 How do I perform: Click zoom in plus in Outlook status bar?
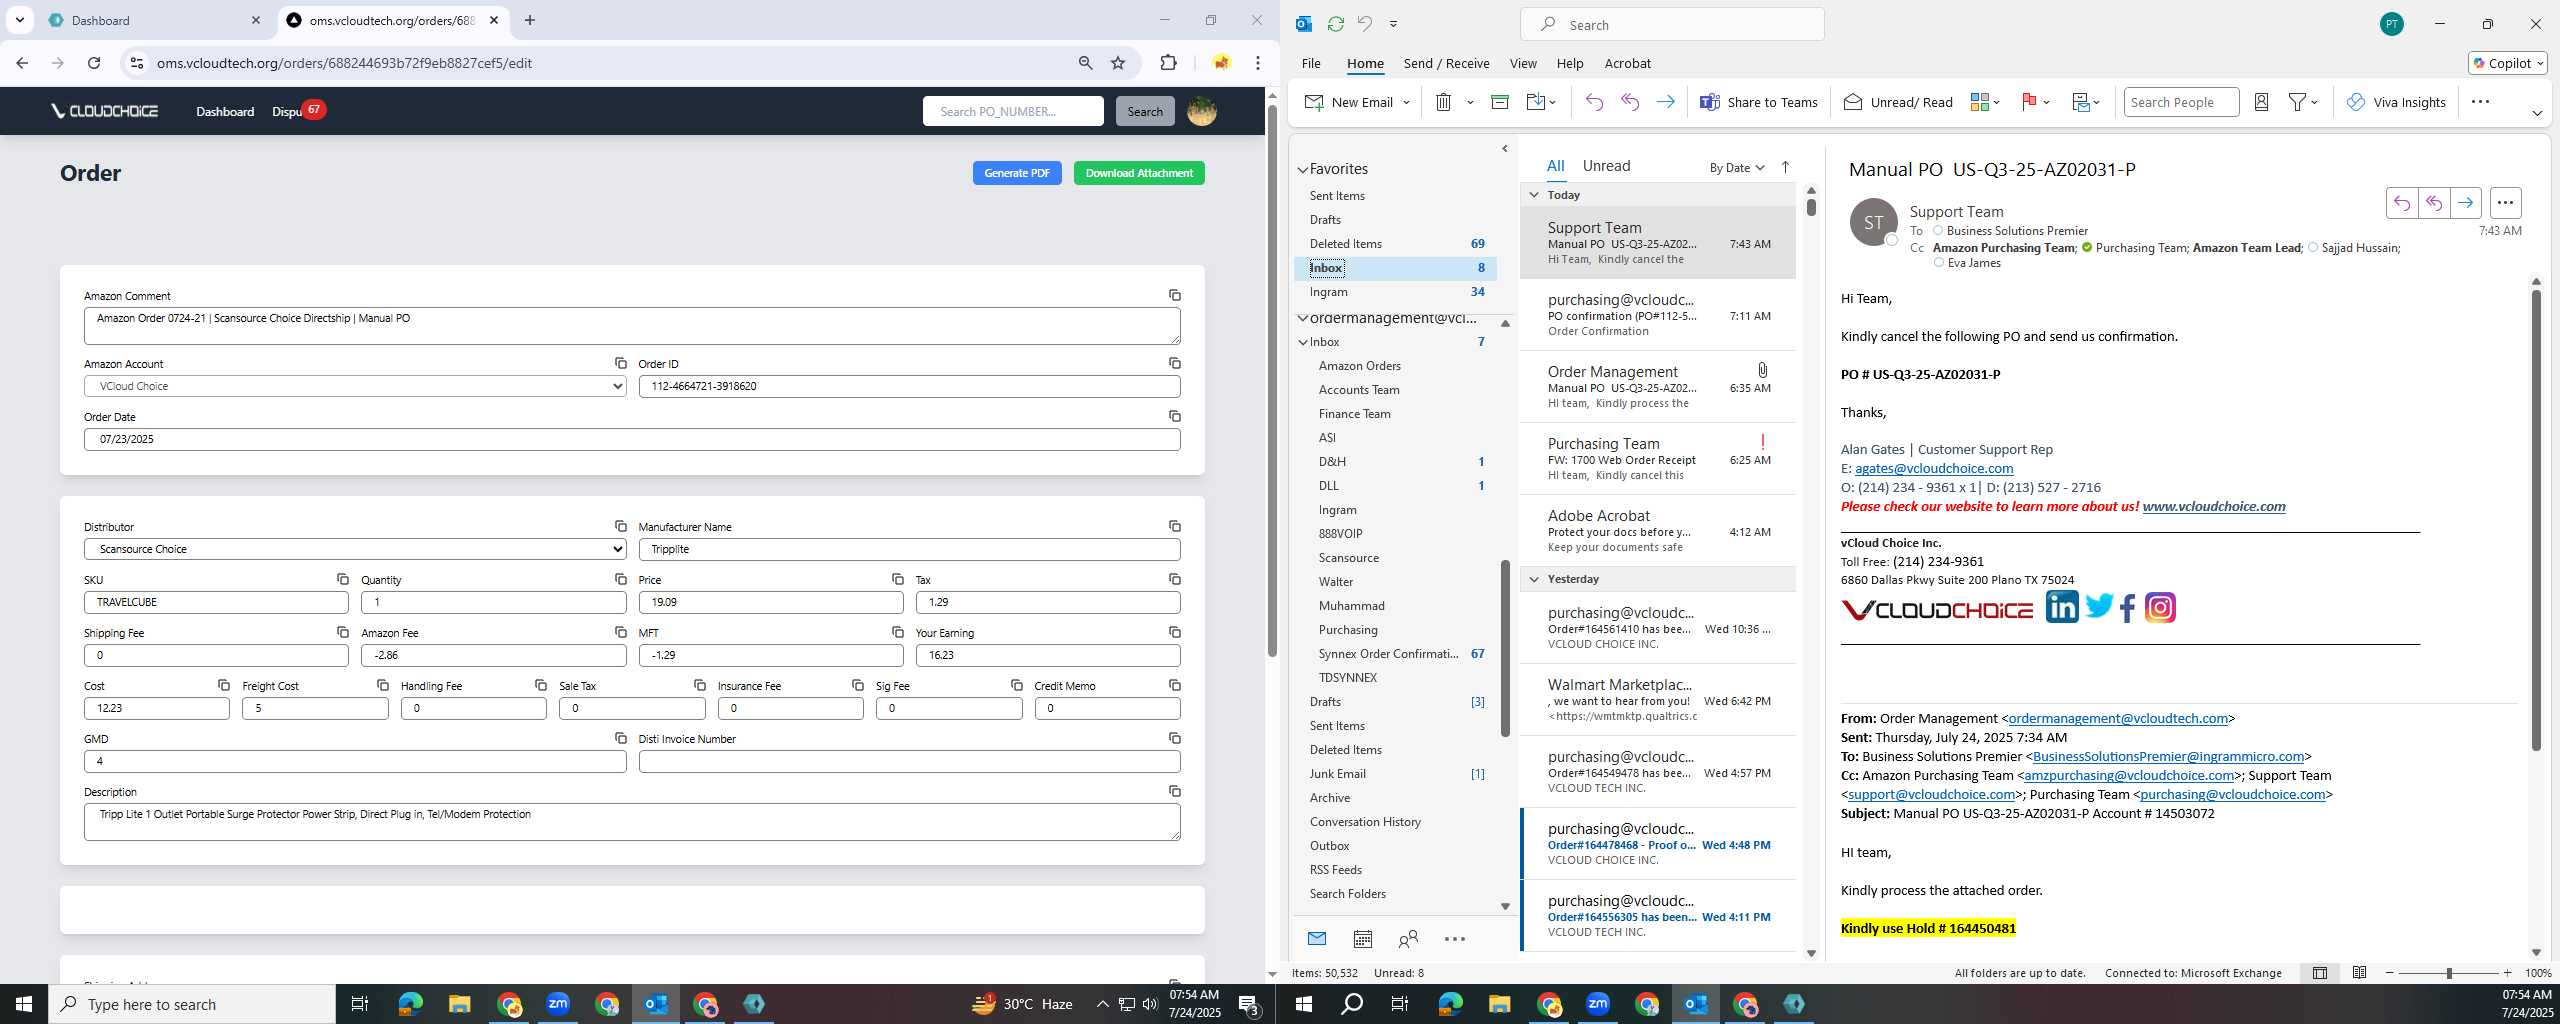point(2507,973)
